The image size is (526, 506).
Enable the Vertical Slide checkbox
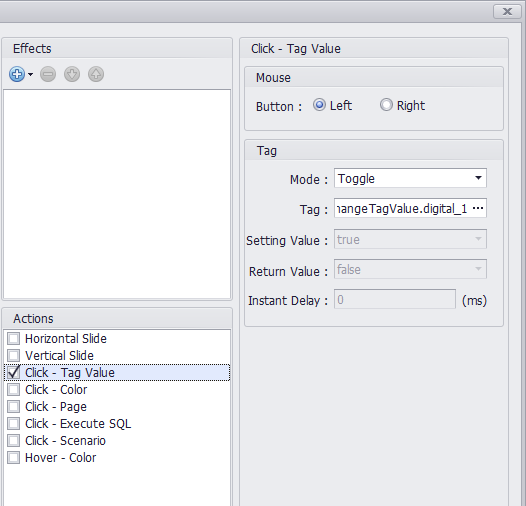coord(13,356)
